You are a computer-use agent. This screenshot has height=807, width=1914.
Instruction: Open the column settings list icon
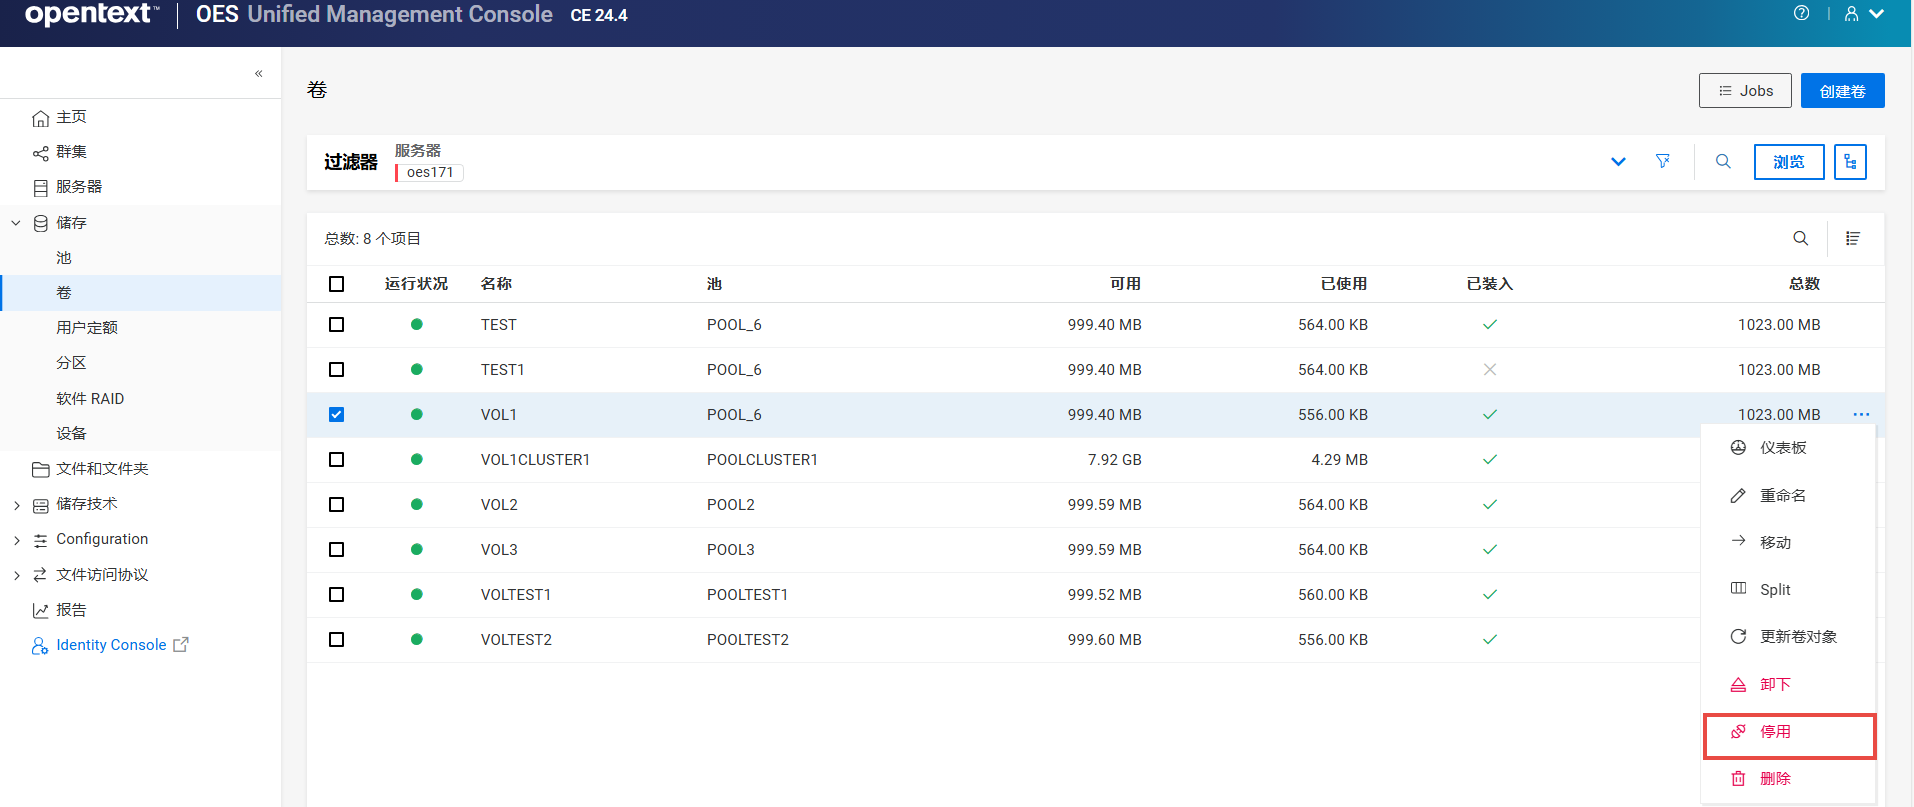click(1852, 238)
